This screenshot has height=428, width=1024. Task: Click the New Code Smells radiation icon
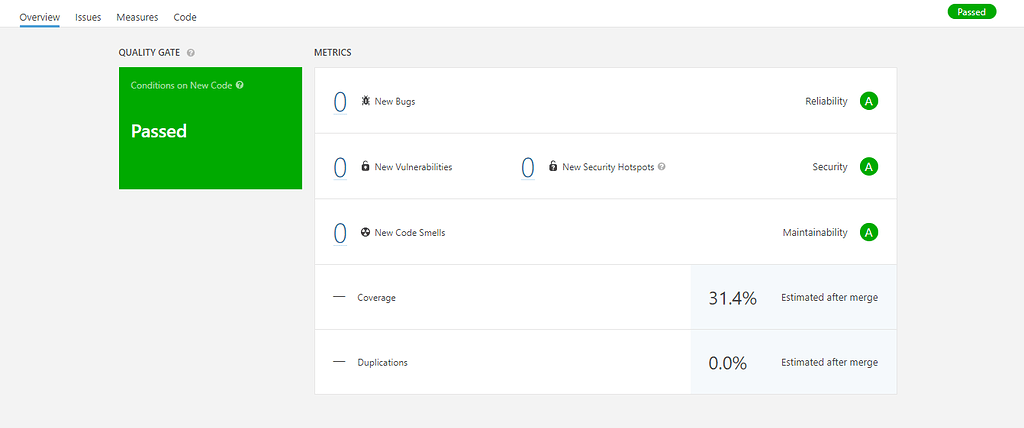[x=366, y=232]
